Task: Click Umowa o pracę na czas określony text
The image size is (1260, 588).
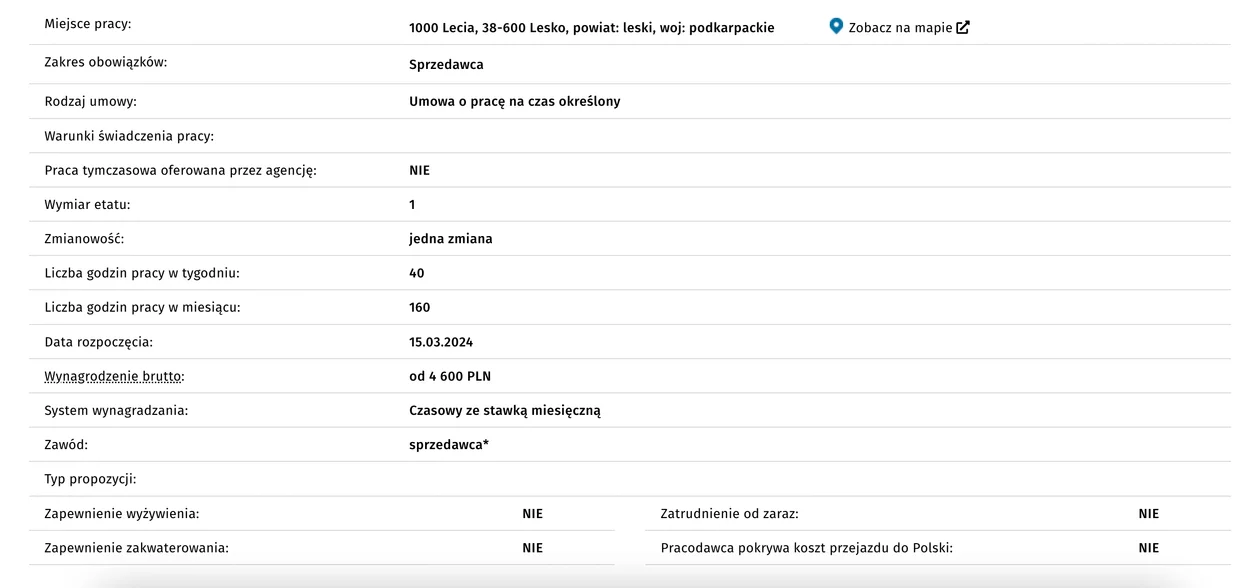Action: (515, 101)
